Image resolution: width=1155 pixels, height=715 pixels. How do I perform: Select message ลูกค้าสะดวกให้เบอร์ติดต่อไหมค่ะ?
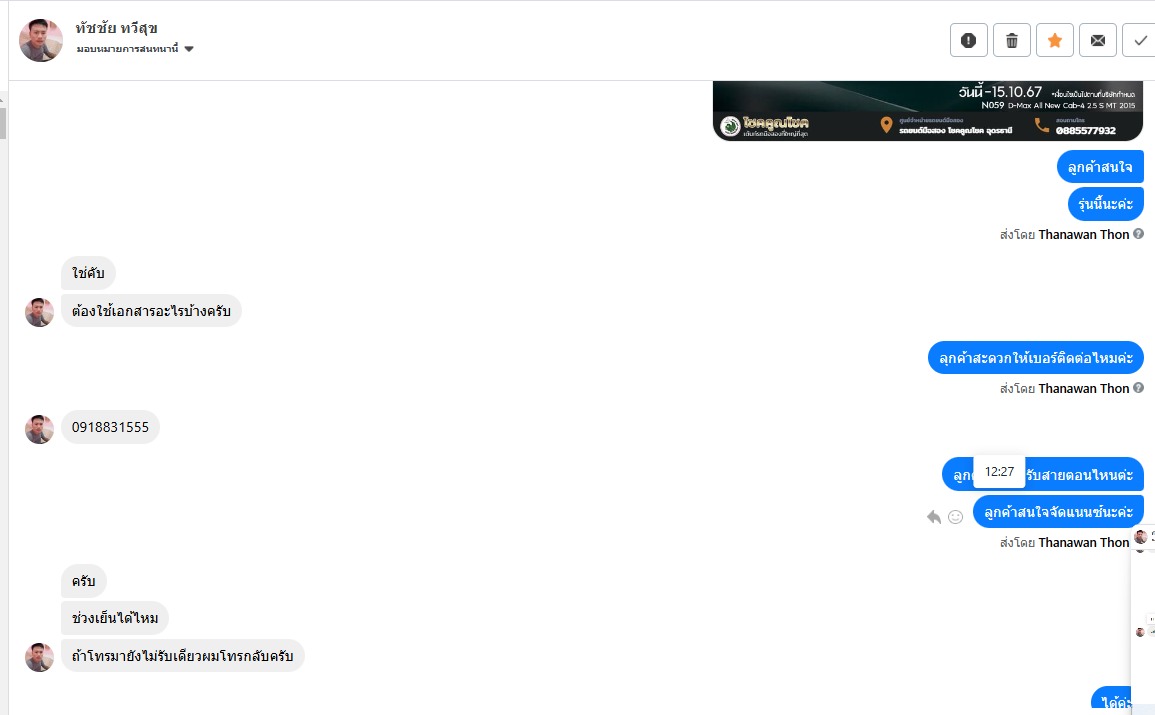(1036, 358)
